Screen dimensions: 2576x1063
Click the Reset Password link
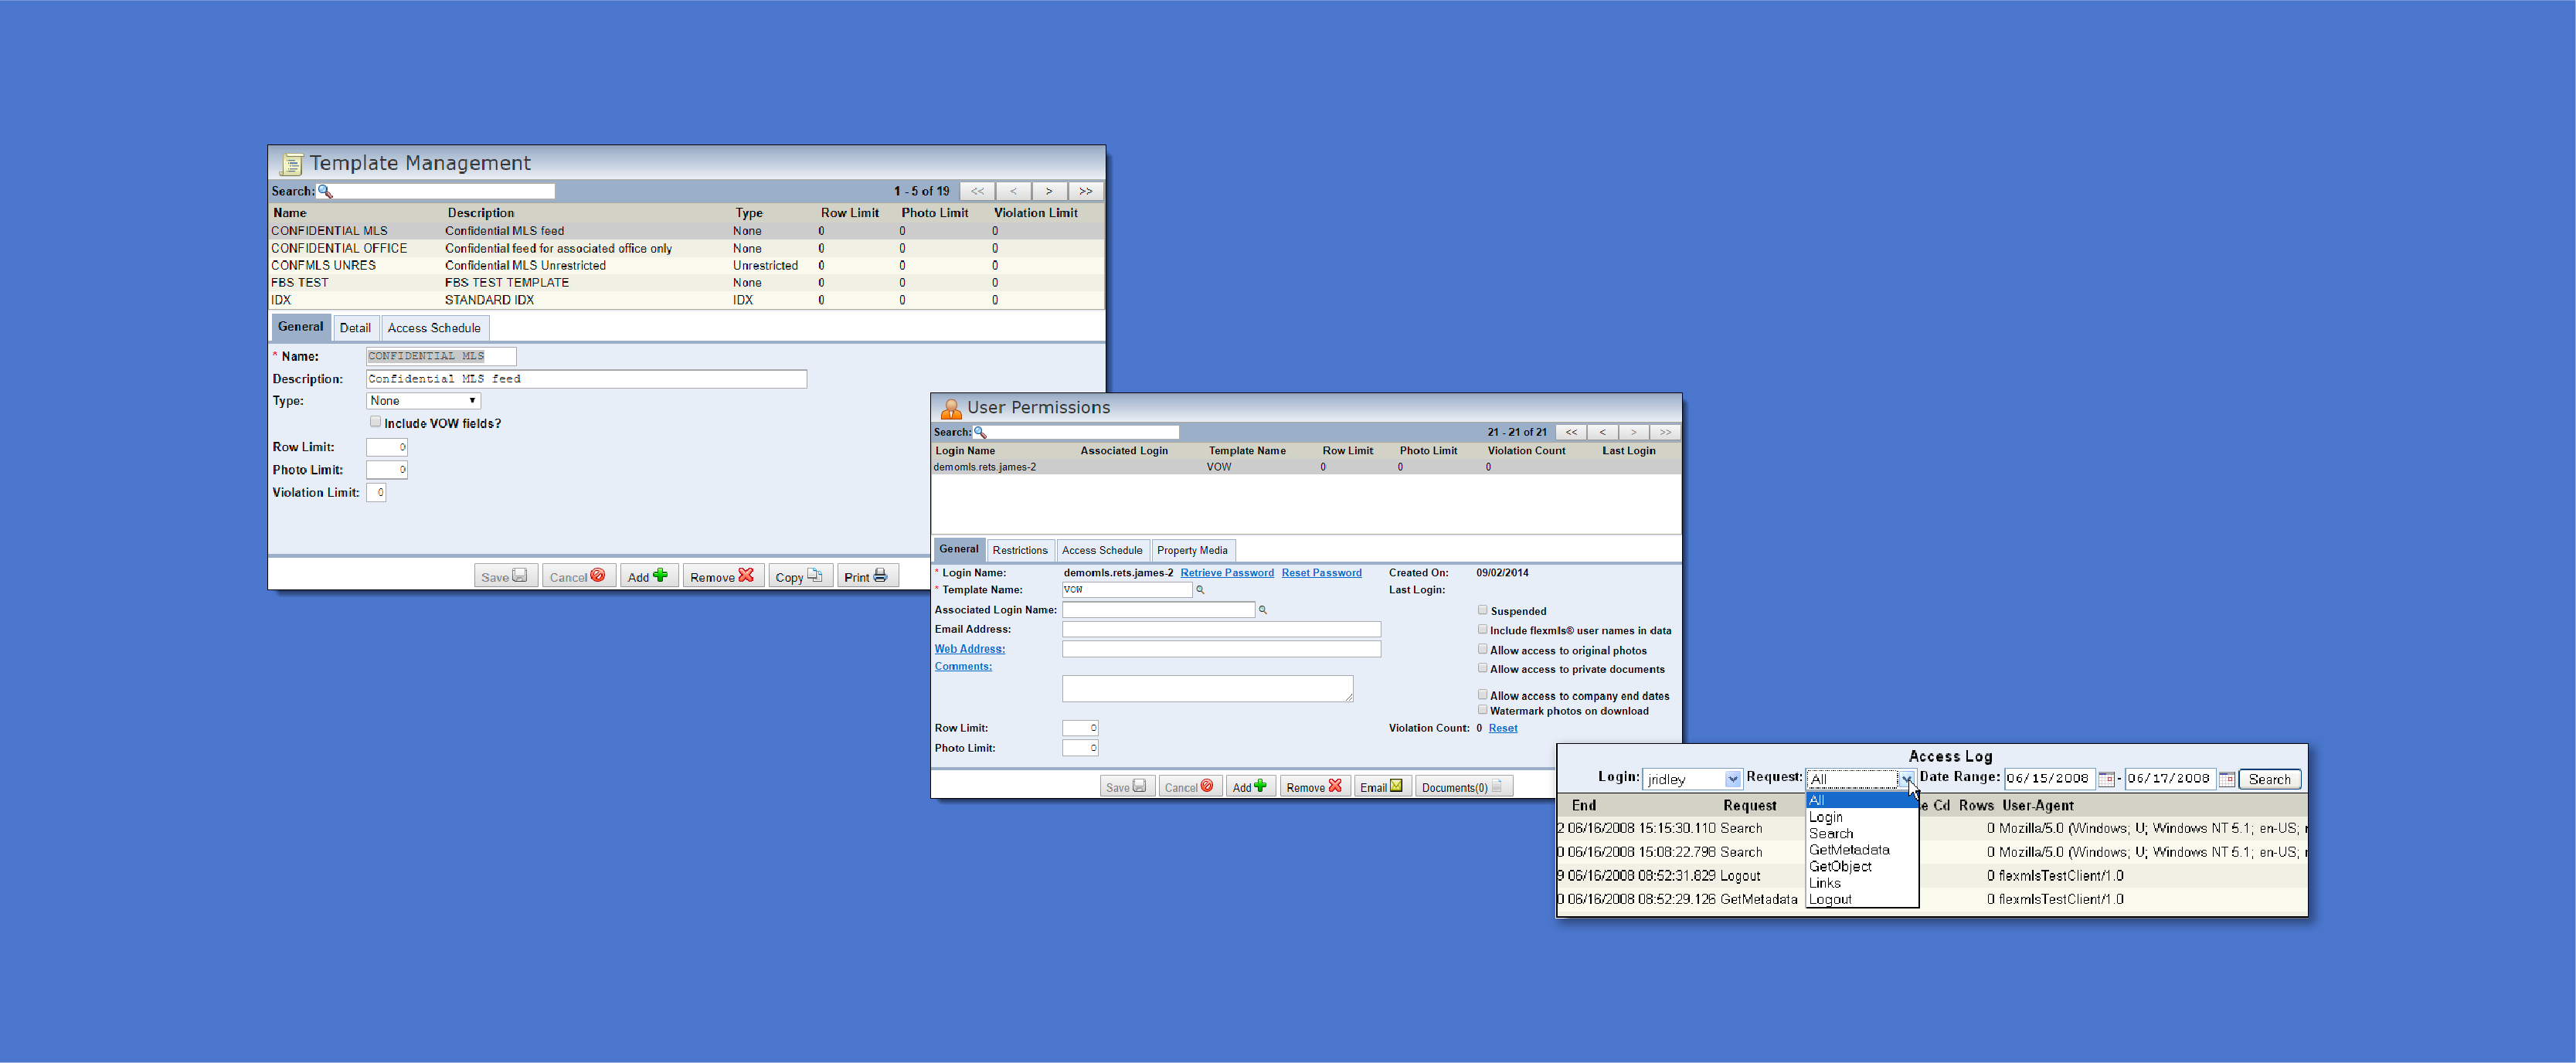(1321, 573)
